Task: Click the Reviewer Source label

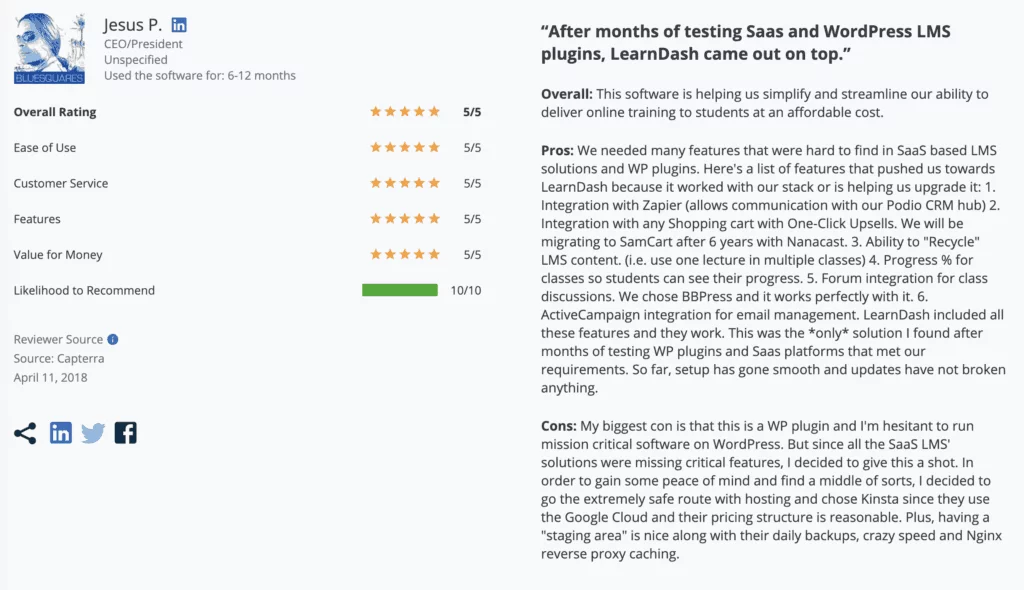Action: pyautogui.click(x=58, y=339)
